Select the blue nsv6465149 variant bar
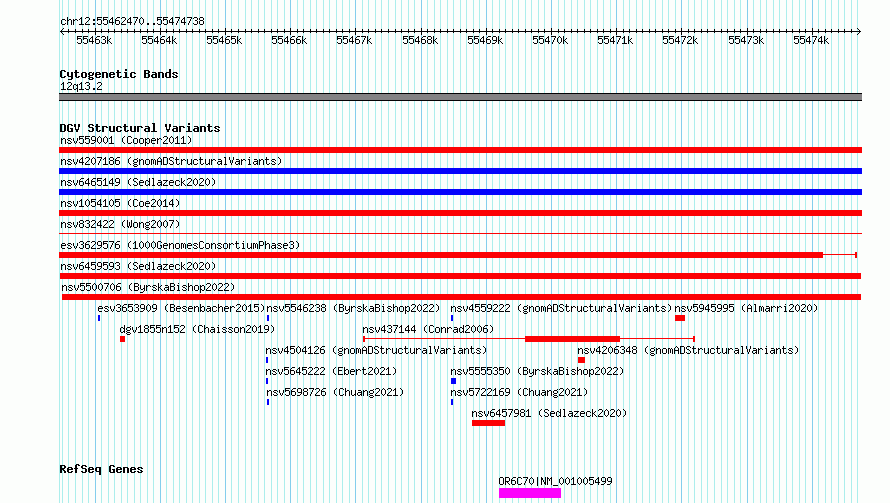The width and height of the screenshot is (890, 503). pyautogui.click(x=460, y=192)
